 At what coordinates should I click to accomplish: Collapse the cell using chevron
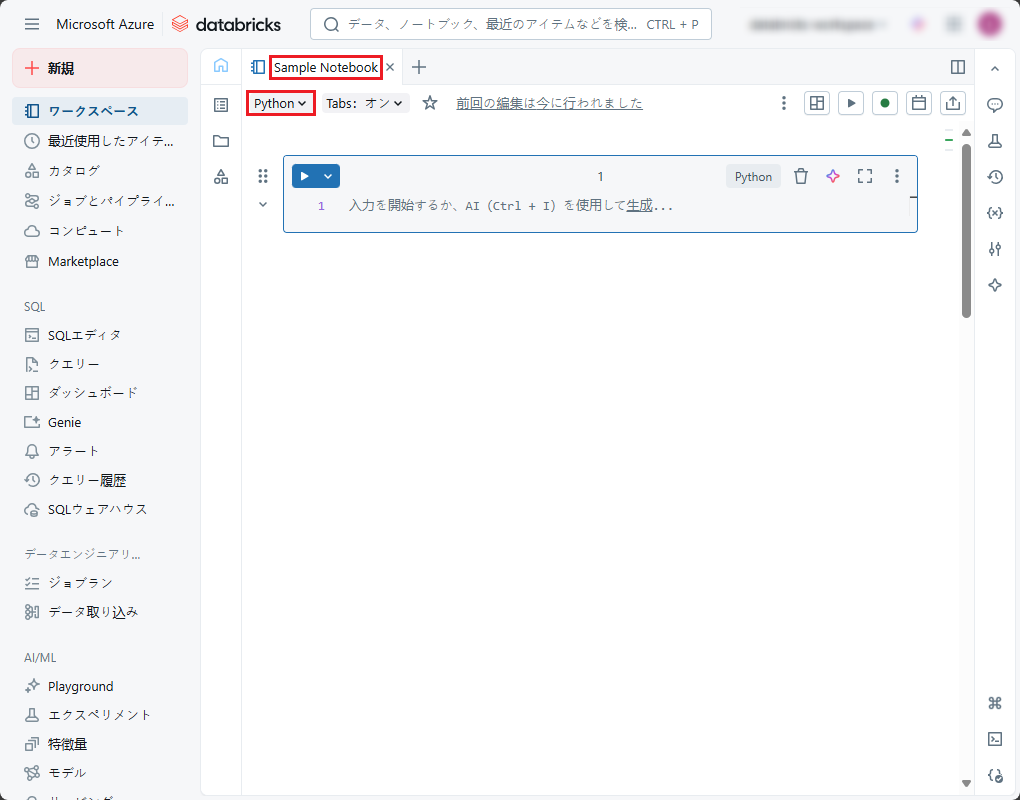[x=263, y=204]
